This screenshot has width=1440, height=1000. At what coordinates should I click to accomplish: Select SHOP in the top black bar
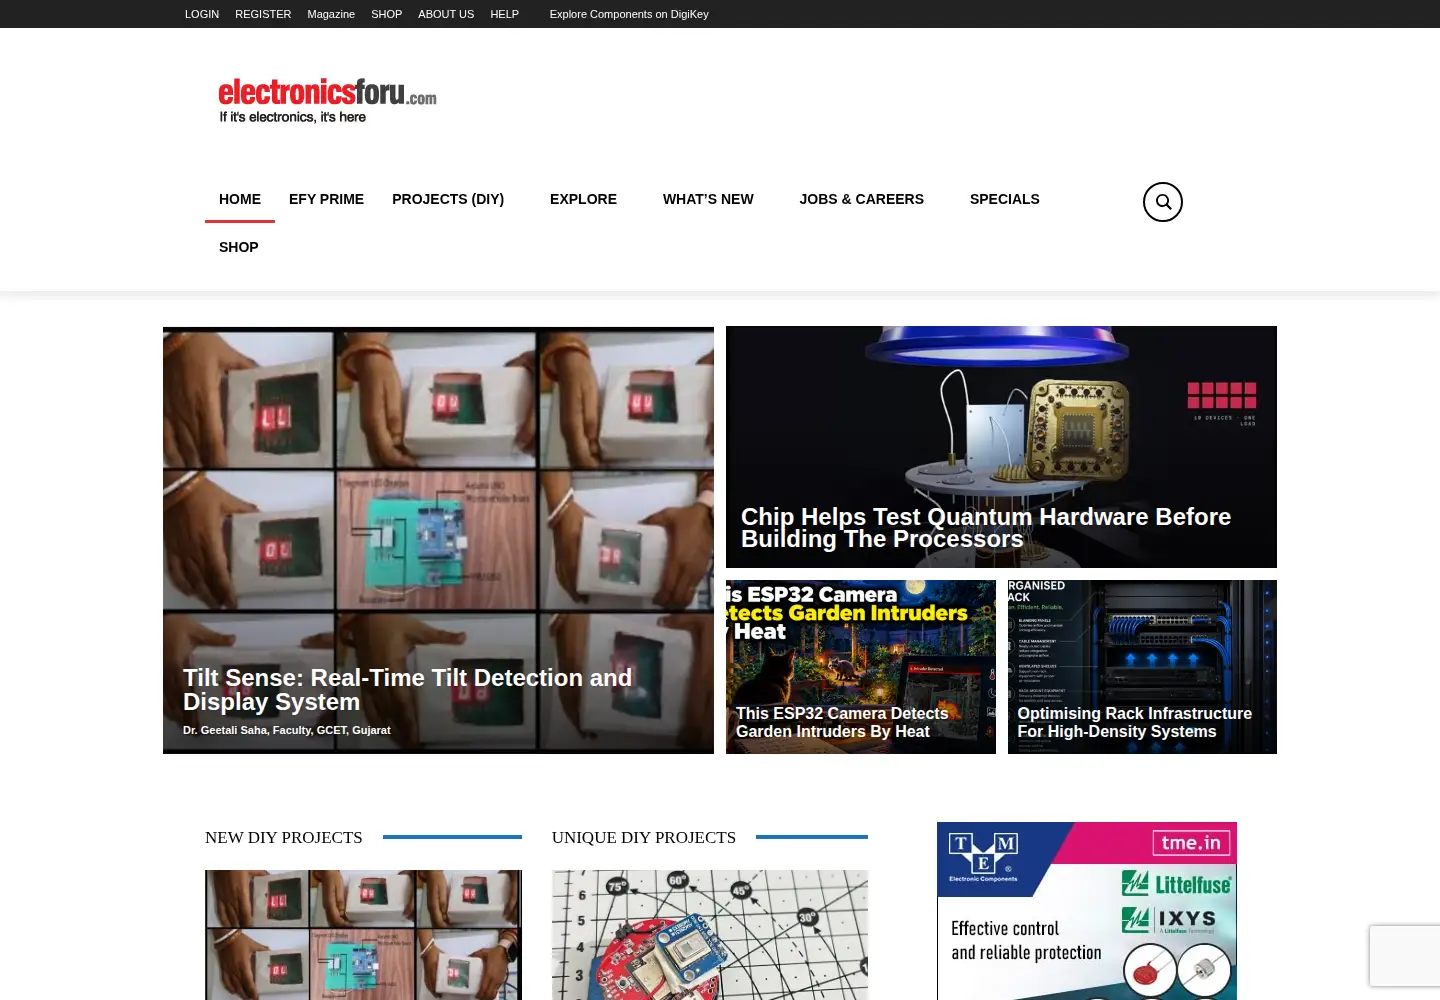coord(386,14)
